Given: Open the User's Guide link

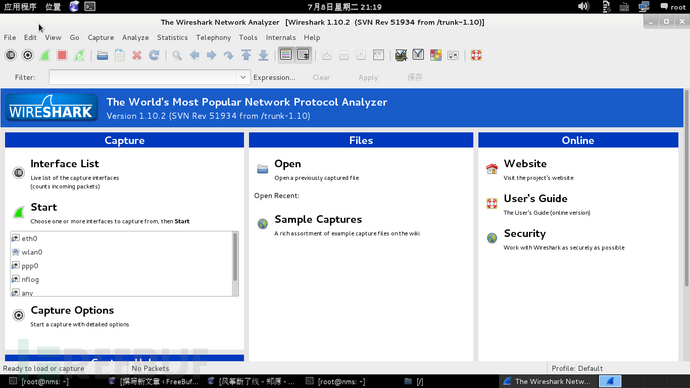Looking at the screenshot, I should click(536, 198).
